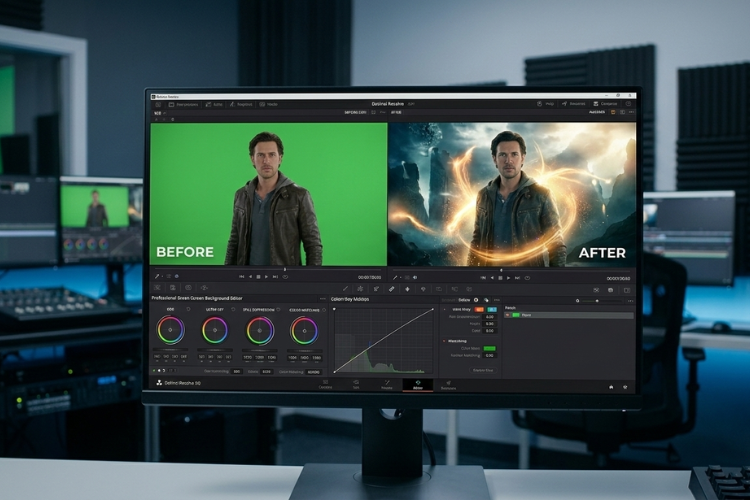This screenshot has height=500, width=750.
Task: Collapse the Masking section arrow
Action: click(444, 340)
